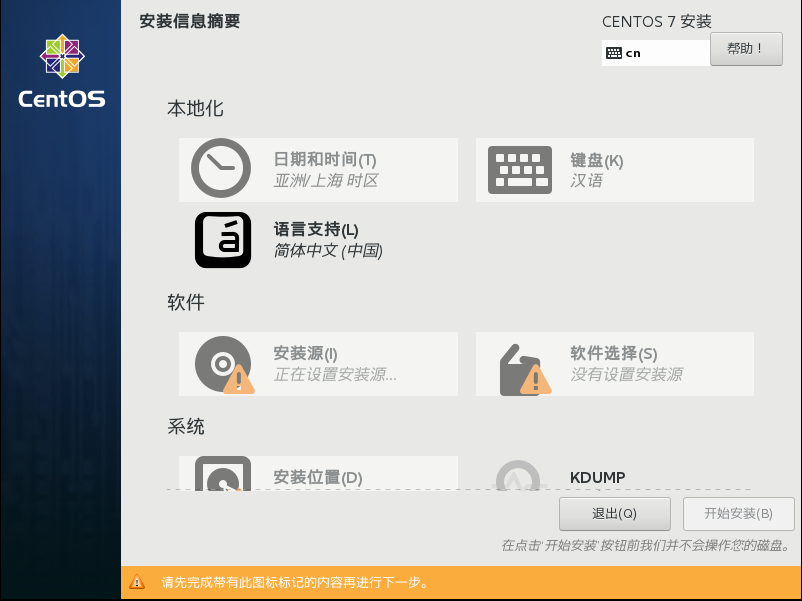Click the keyboard layout icon for 键盘

click(x=520, y=170)
